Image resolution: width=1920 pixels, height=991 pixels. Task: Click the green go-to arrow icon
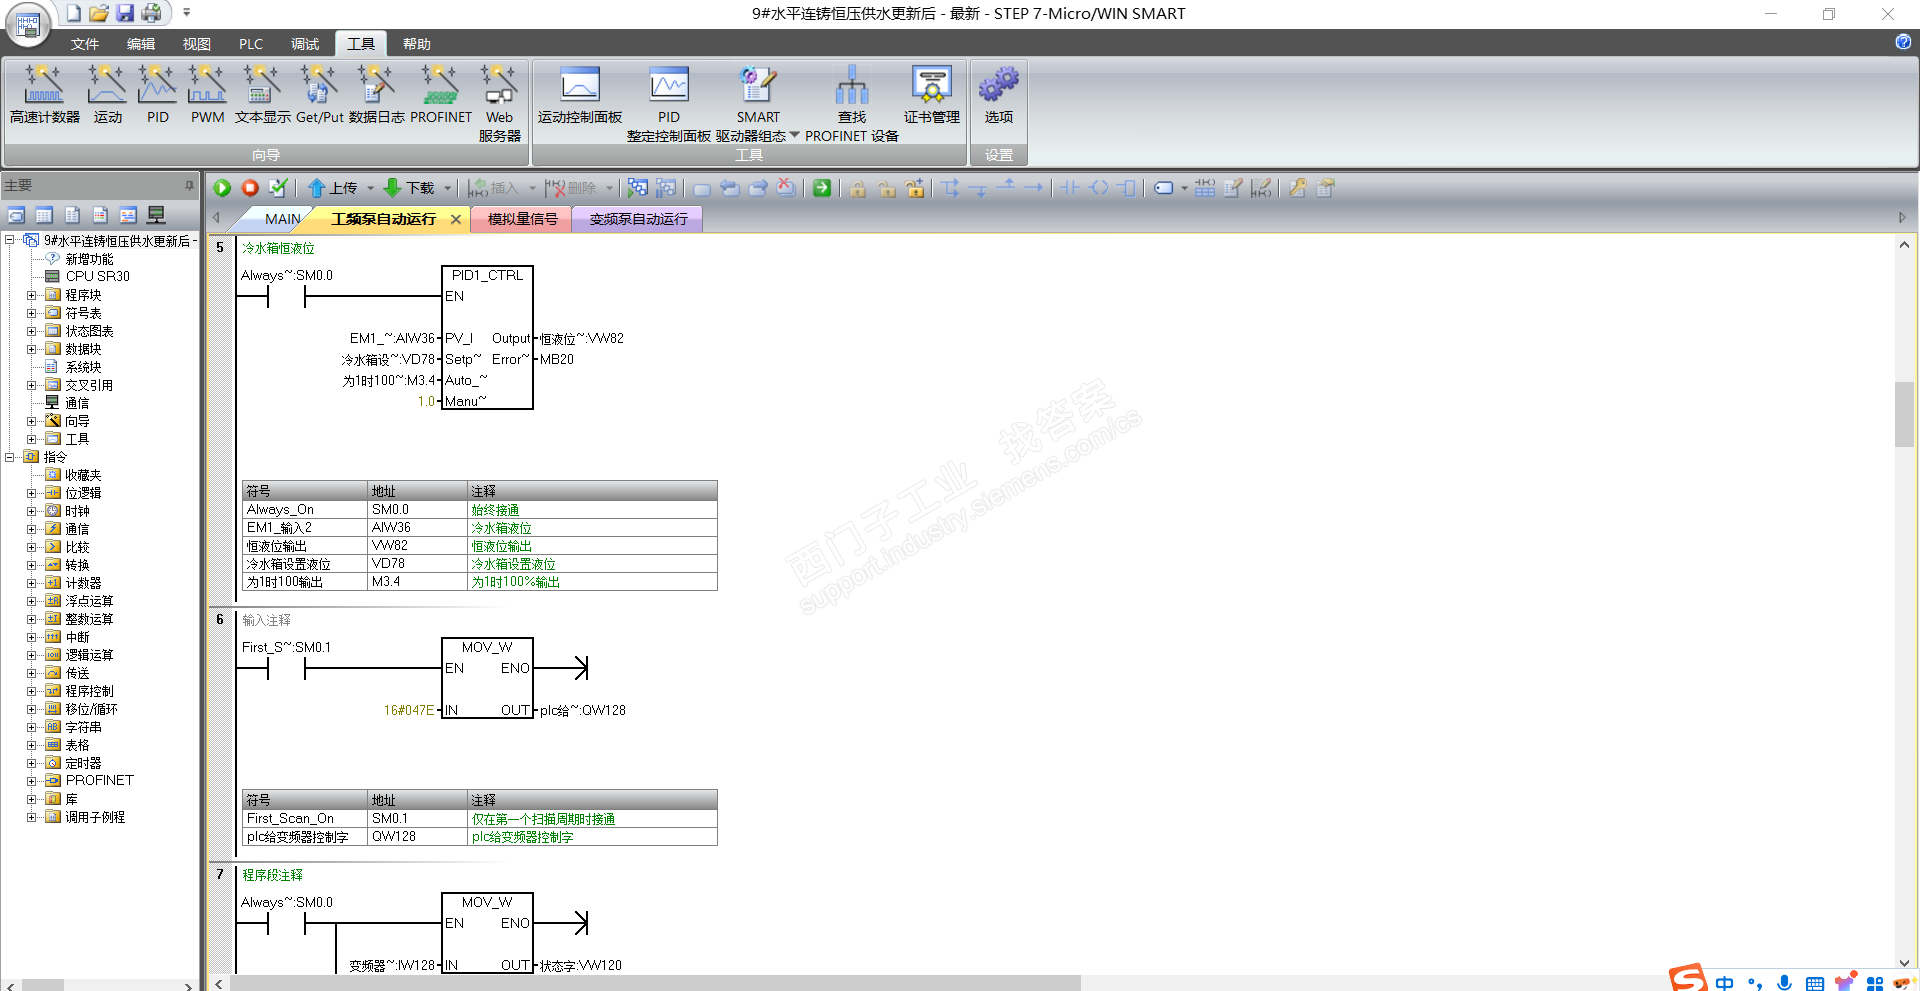(821, 188)
